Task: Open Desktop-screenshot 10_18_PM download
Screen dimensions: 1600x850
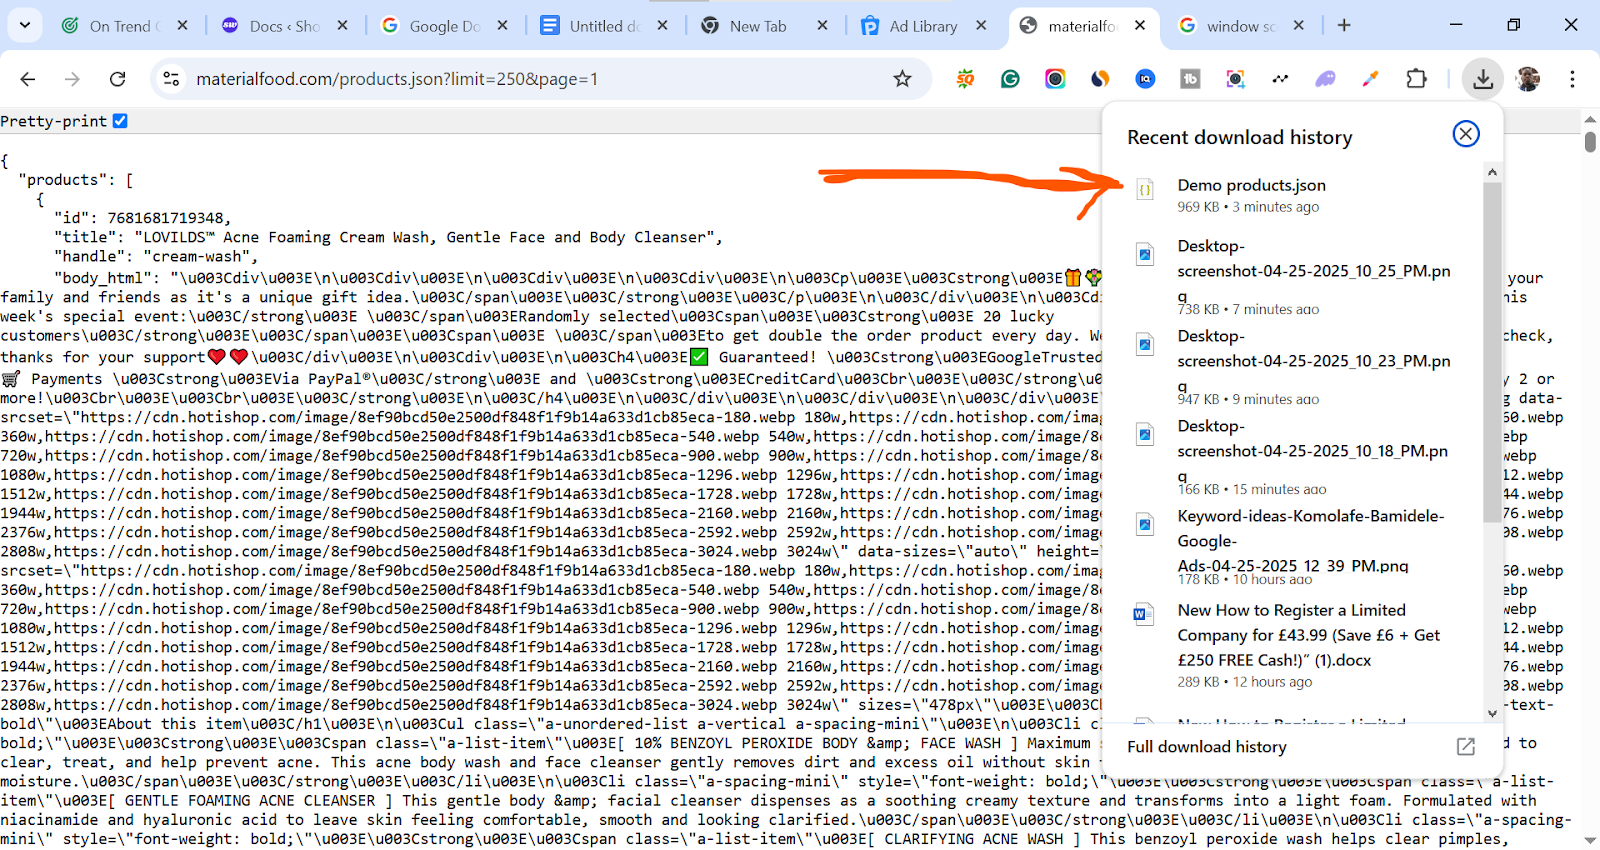Action: tap(1295, 455)
